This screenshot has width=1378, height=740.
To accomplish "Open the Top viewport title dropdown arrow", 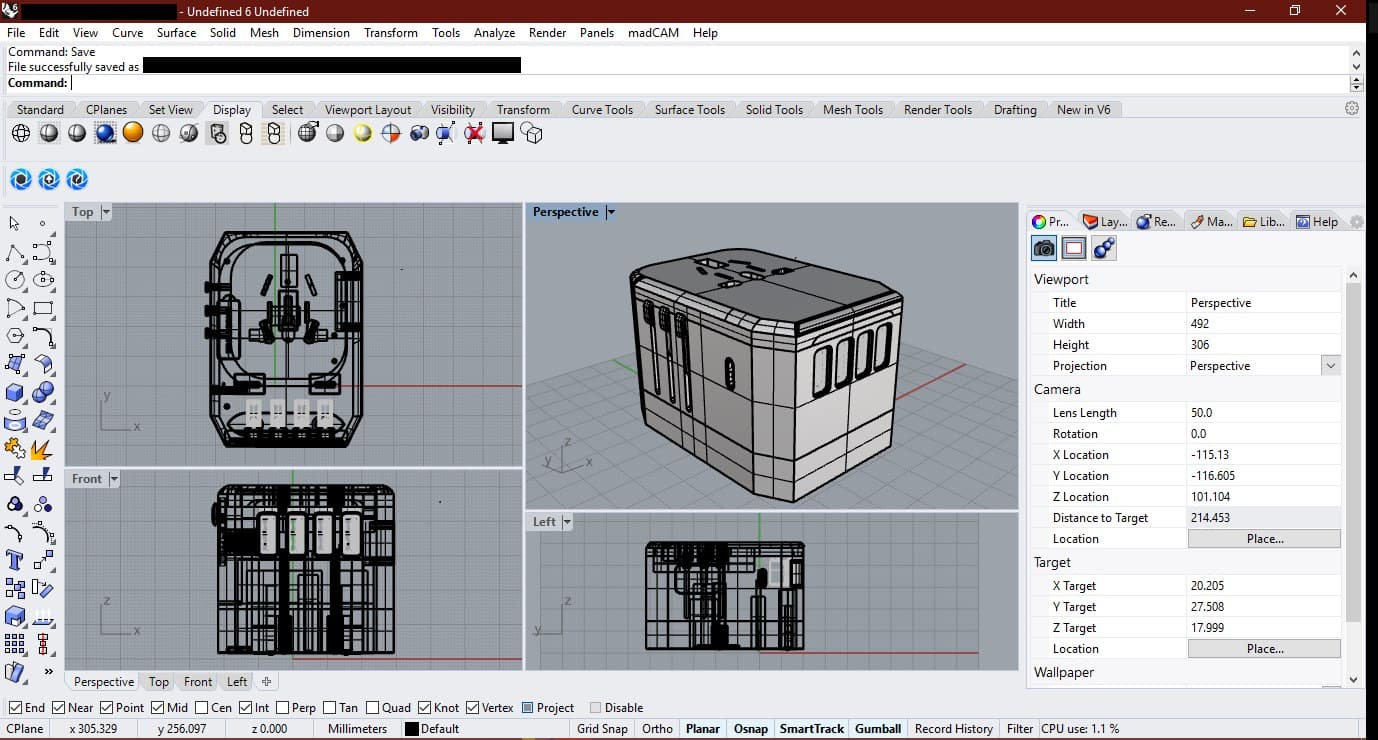I will [x=106, y=212].
